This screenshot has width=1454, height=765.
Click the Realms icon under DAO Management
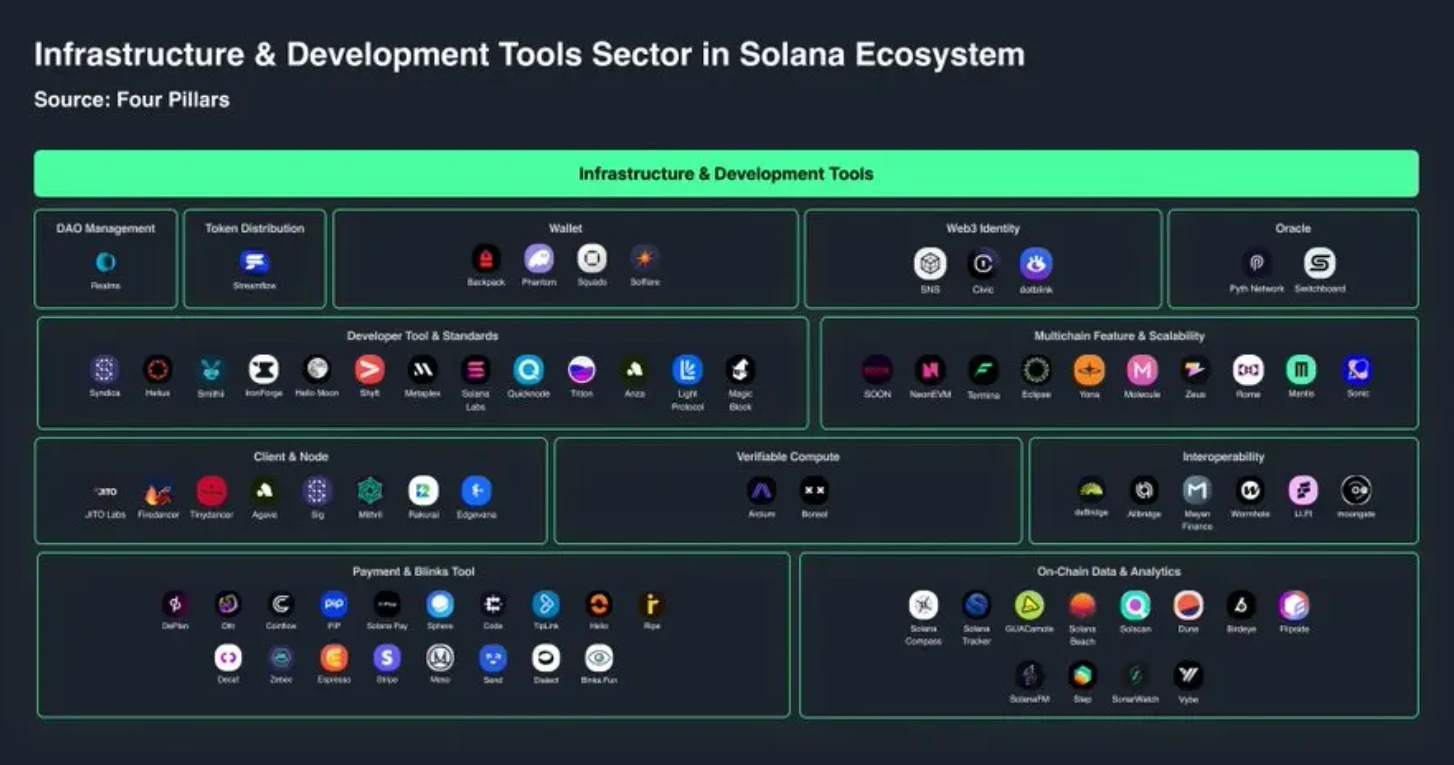point(105,262)
